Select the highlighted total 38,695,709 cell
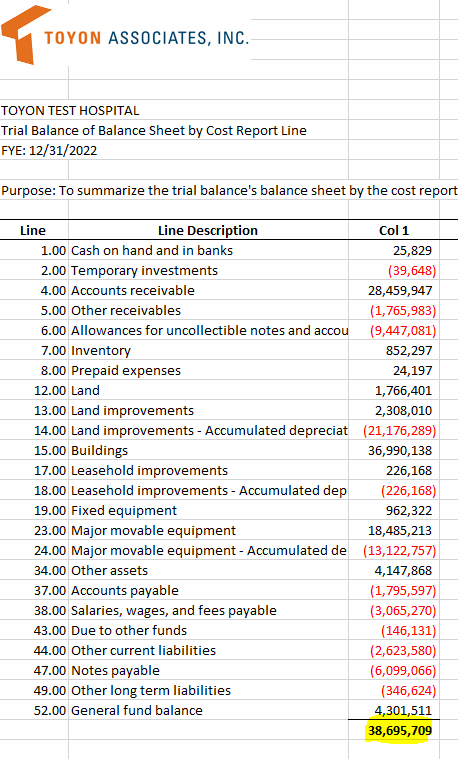Image resolution: width=458 pixels, height=759 pixels. [x=394, y=730]
